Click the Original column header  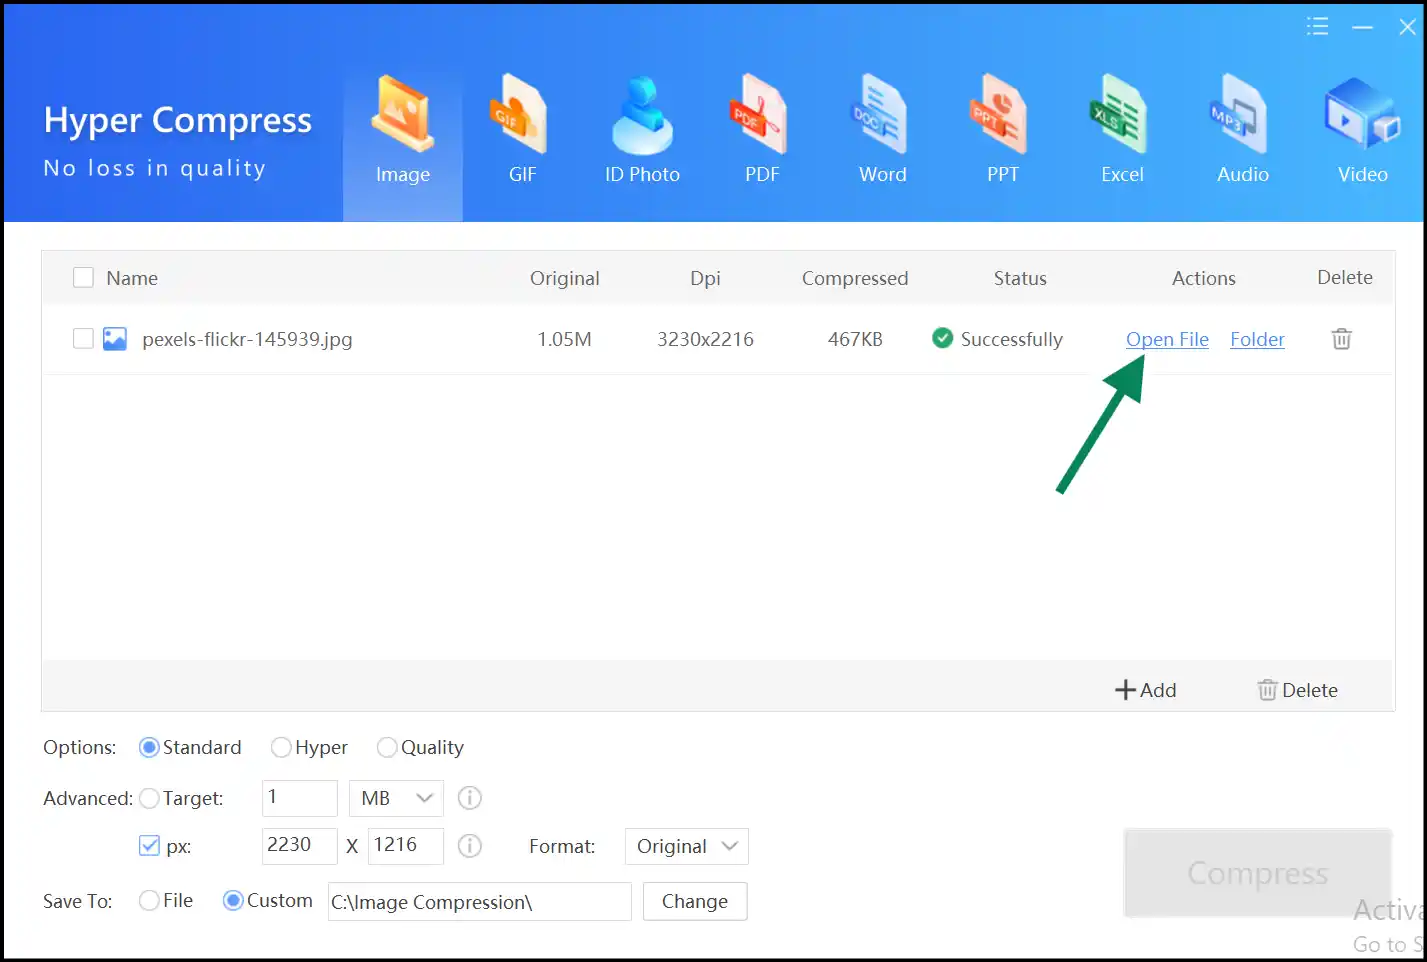click(x=565, y=278)
